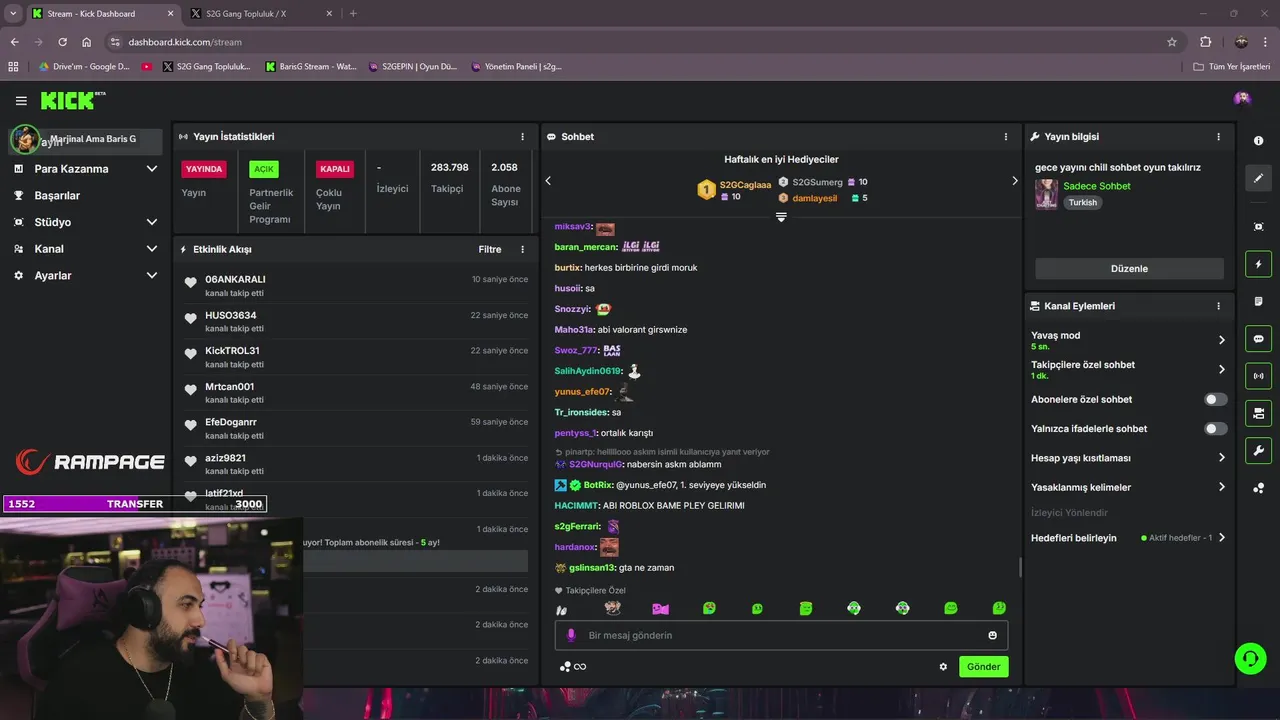Click username BotRix in chat
1280x720 pixels.
tap(598, 485)
